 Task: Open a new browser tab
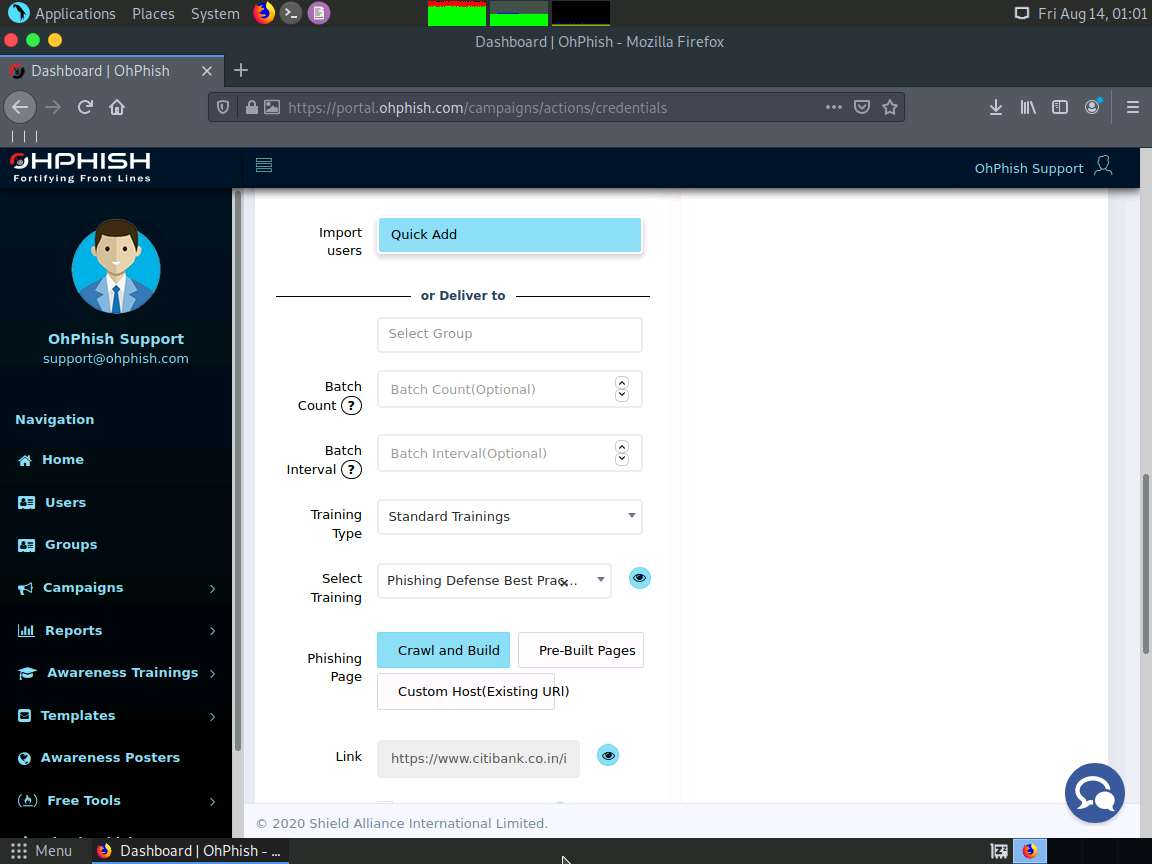click(x=240, y=71)
